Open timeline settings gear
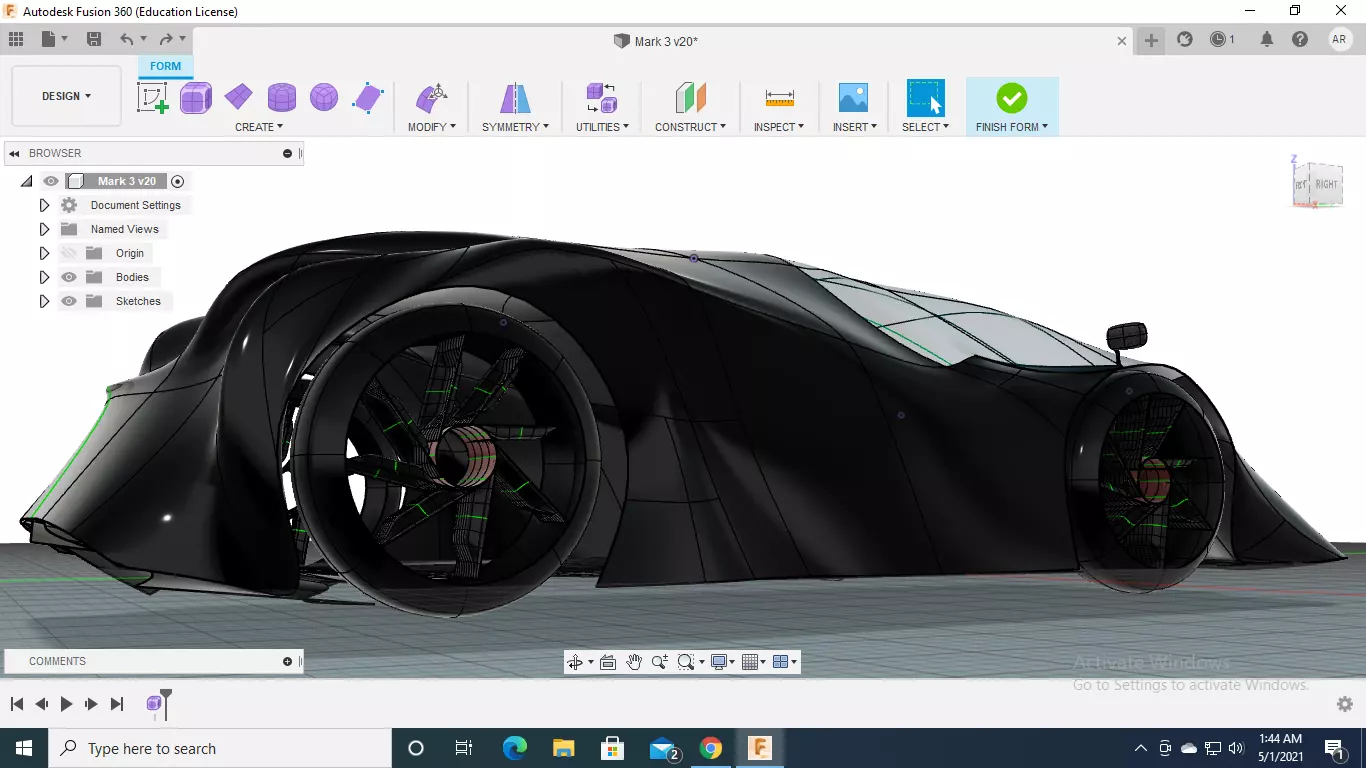1366x768 pixels. click(1345, 704)
